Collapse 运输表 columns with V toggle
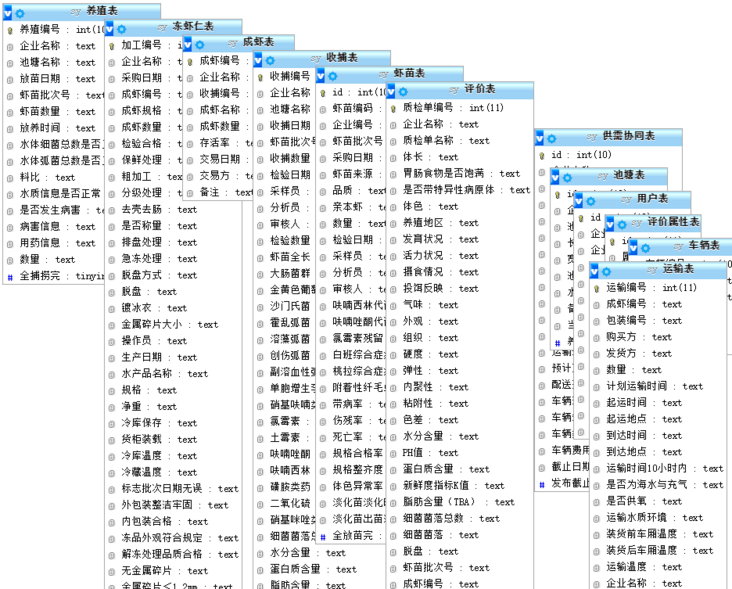Viewport: 732px width, 589px height. (594, 270)
